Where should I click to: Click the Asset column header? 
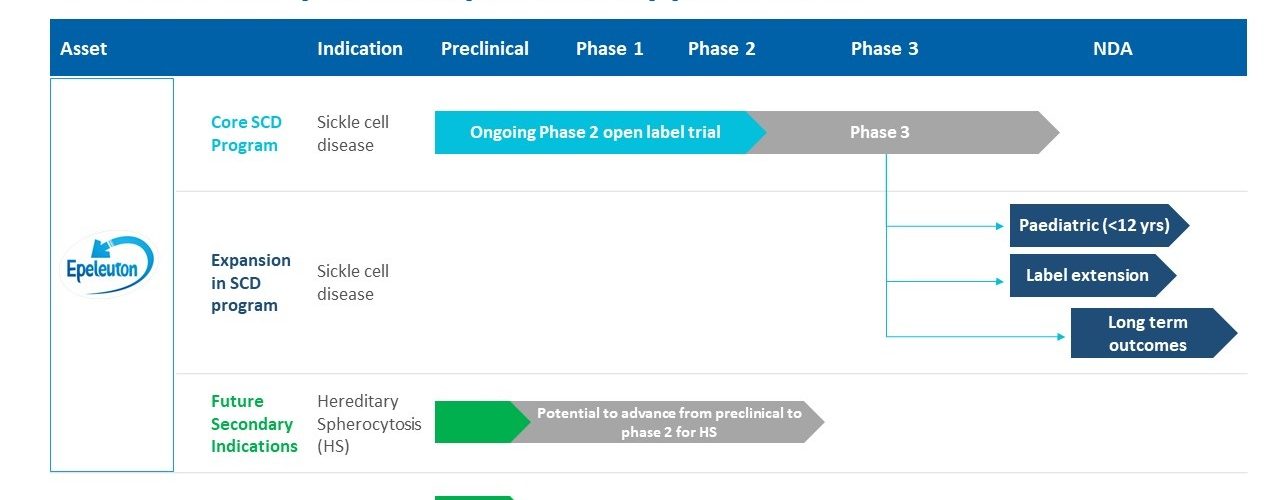click(84, 48)
